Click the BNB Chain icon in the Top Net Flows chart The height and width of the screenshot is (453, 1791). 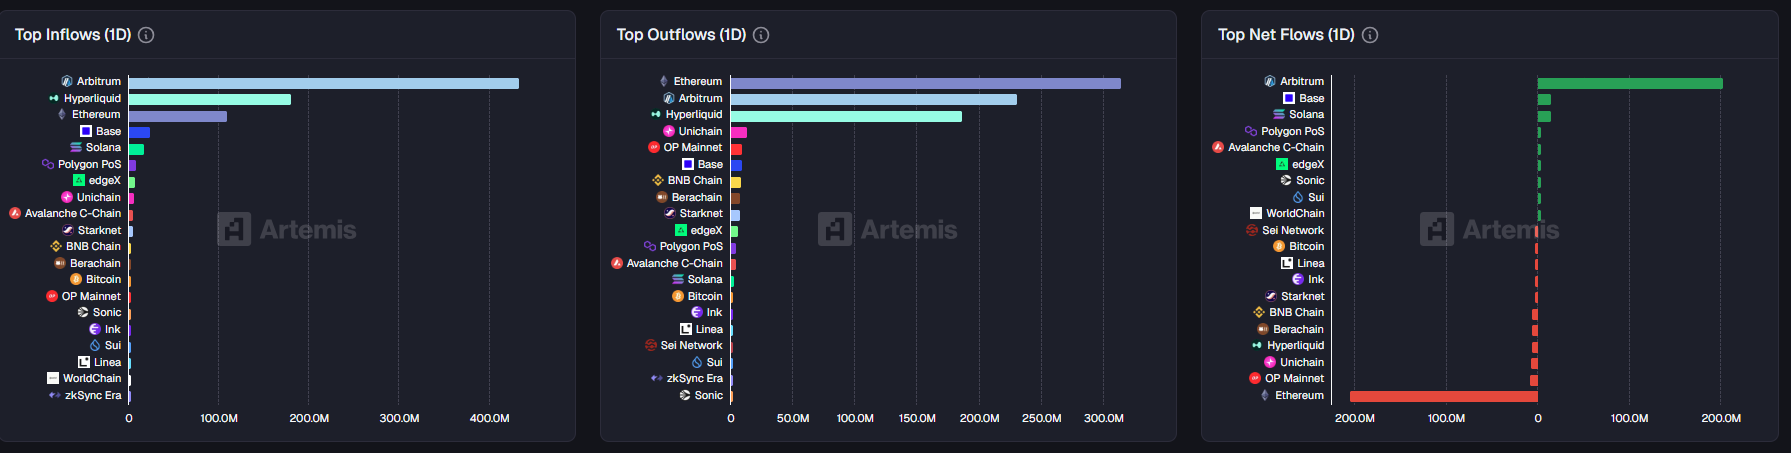1259,313
